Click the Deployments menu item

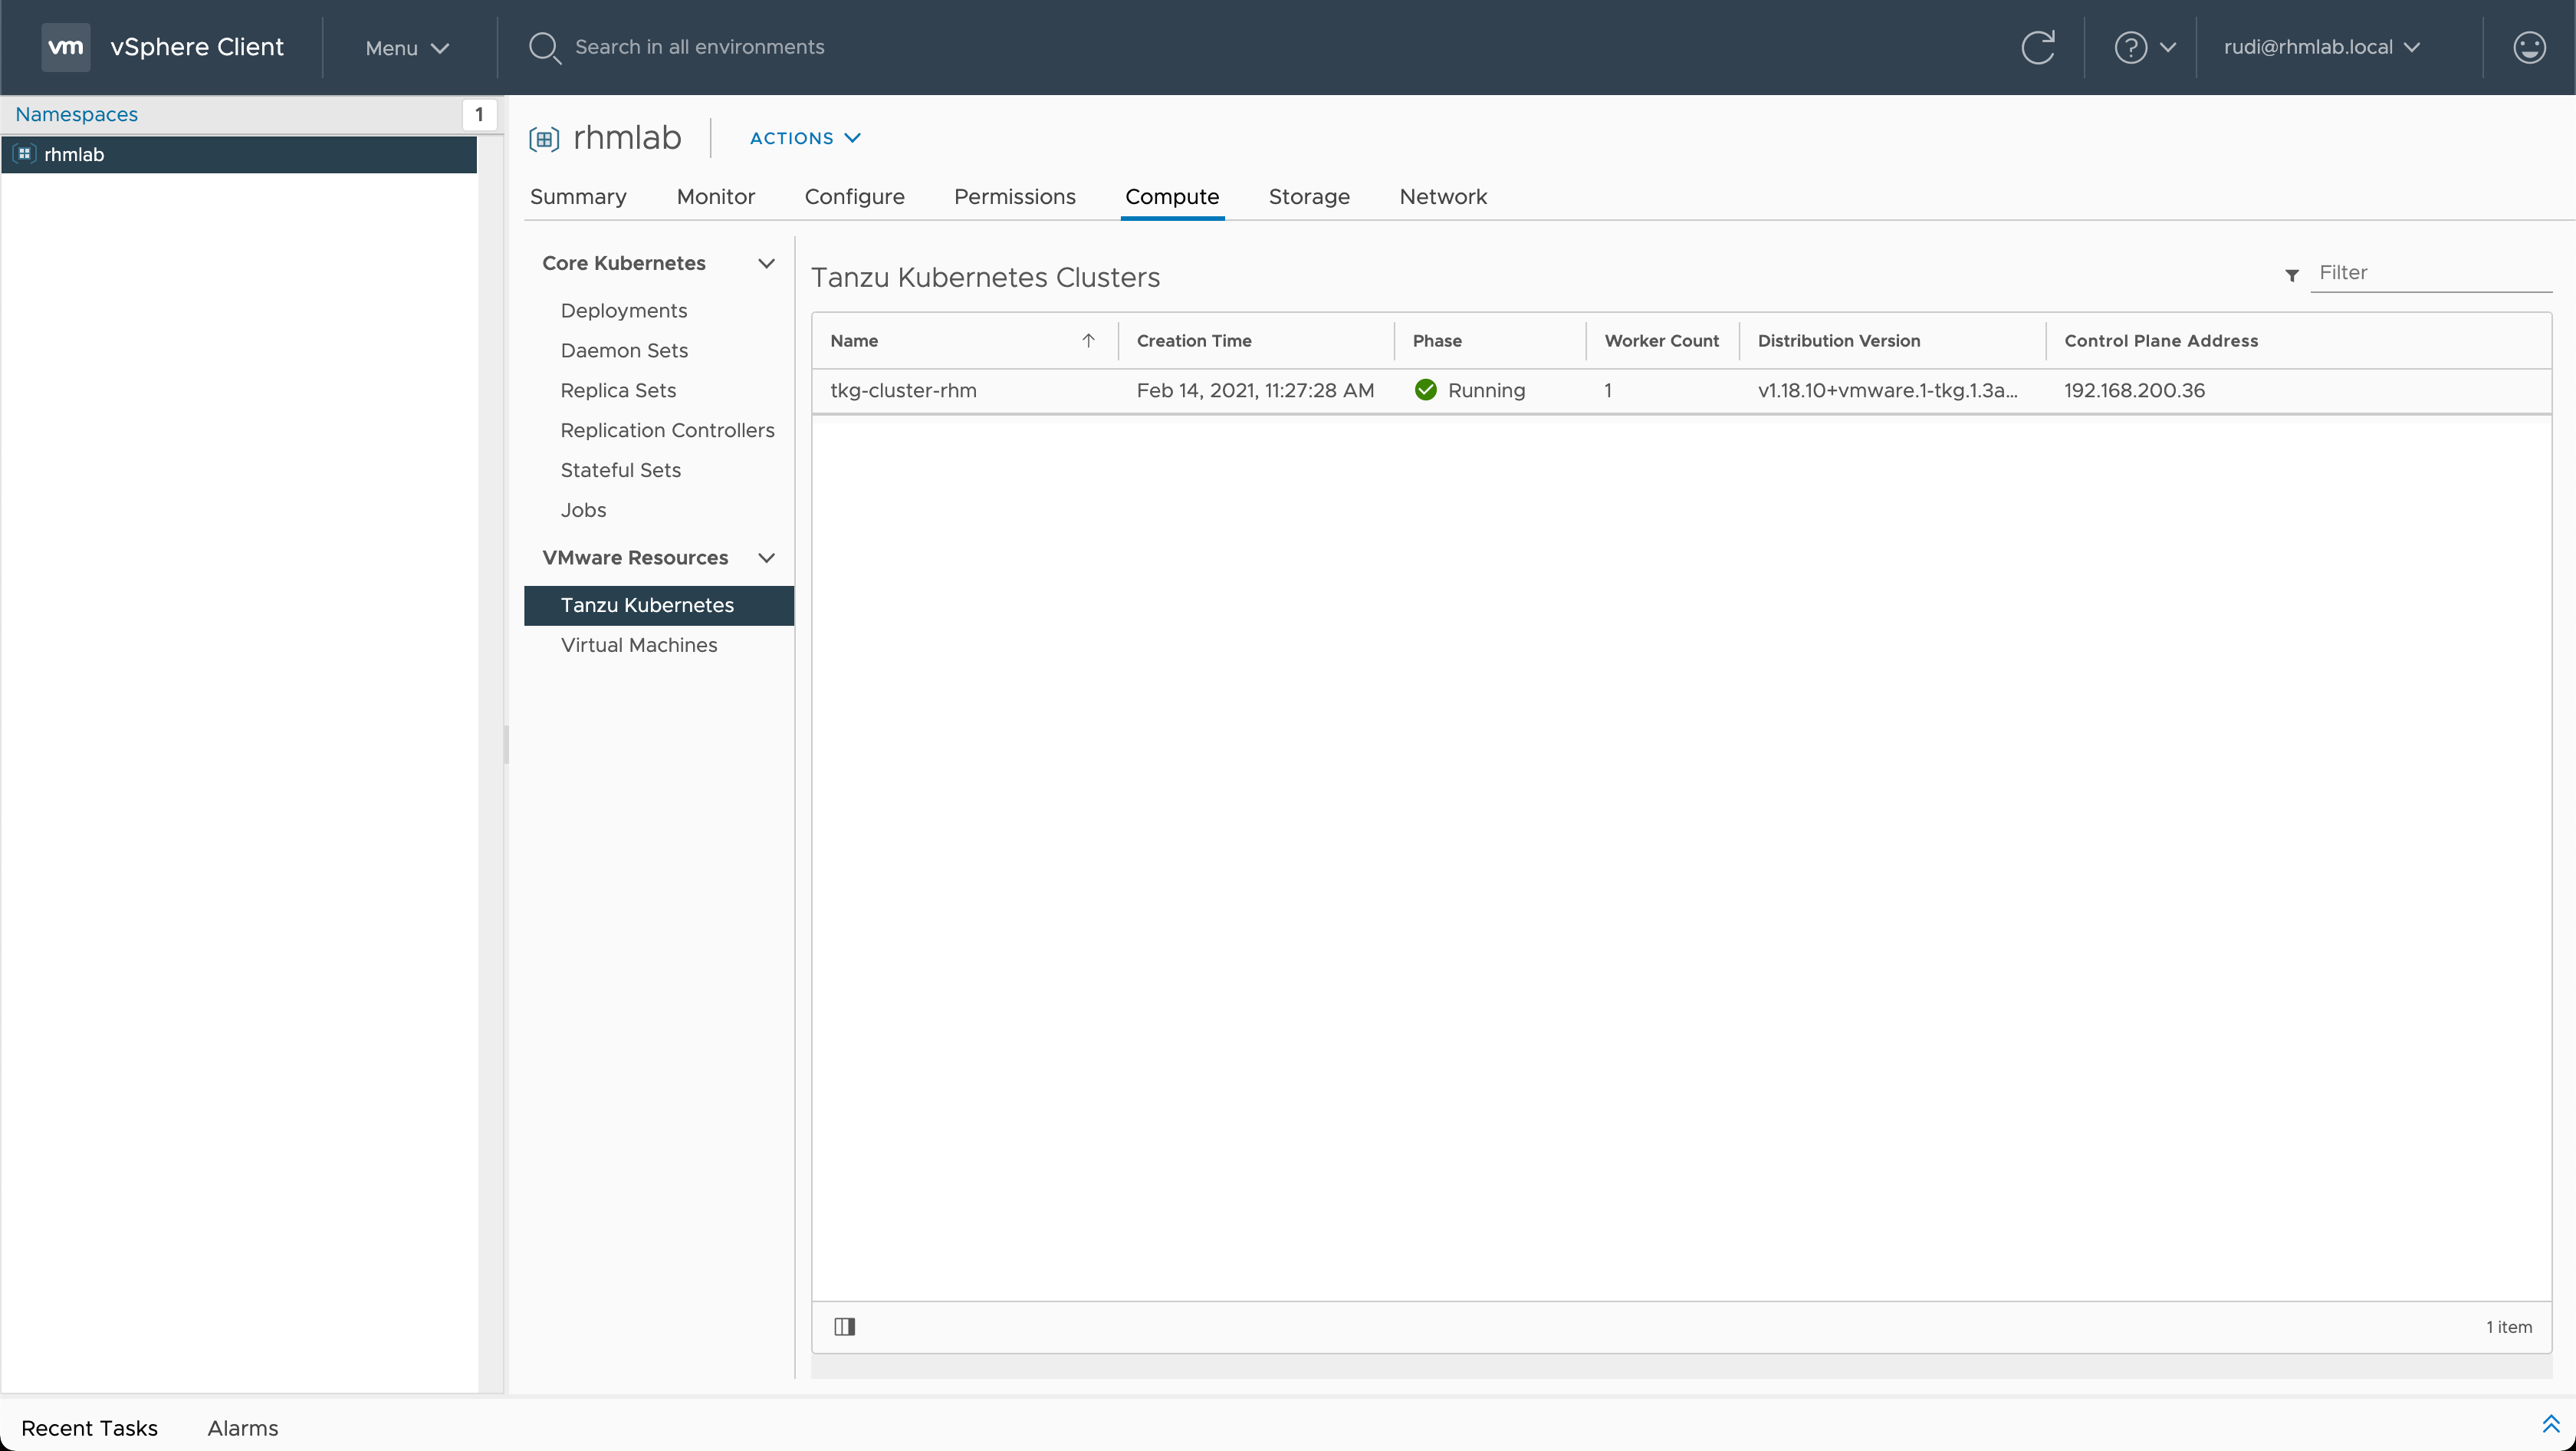click(x=623, y=310)
